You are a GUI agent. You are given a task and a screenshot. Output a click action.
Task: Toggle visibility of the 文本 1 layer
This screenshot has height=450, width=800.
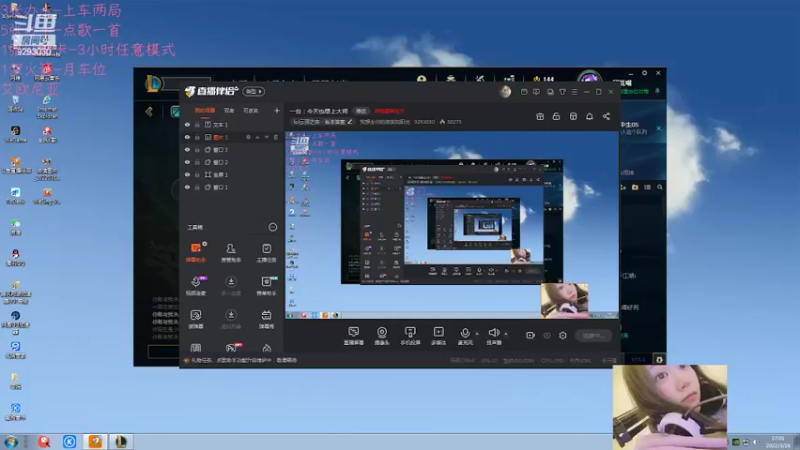coord(187,125)
